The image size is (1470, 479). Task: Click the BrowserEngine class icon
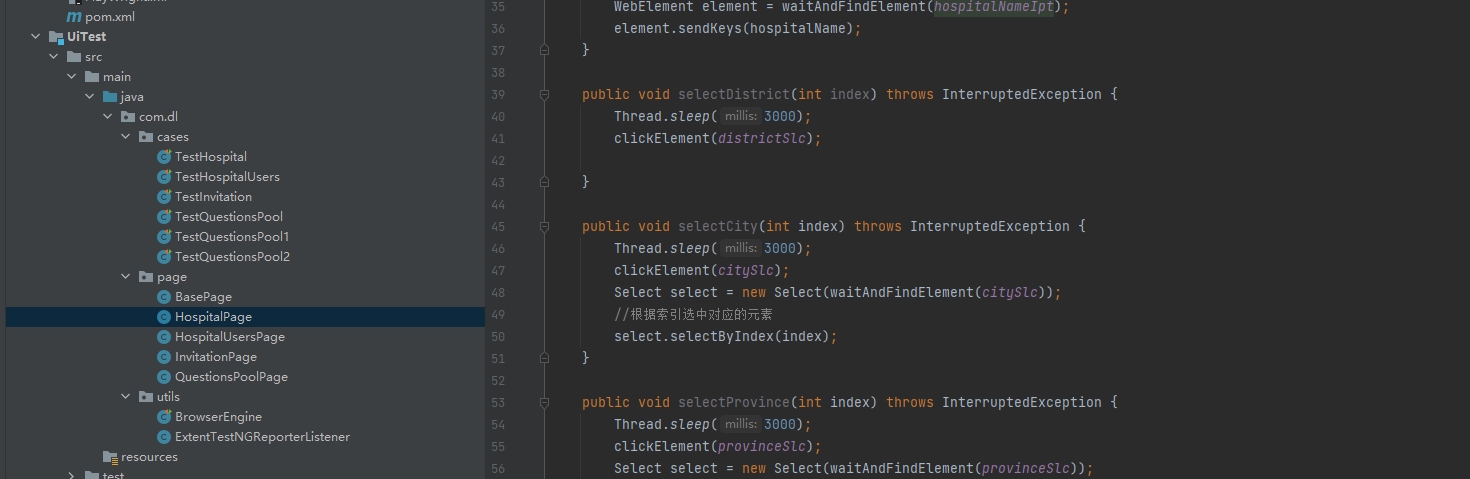[165, 417]
